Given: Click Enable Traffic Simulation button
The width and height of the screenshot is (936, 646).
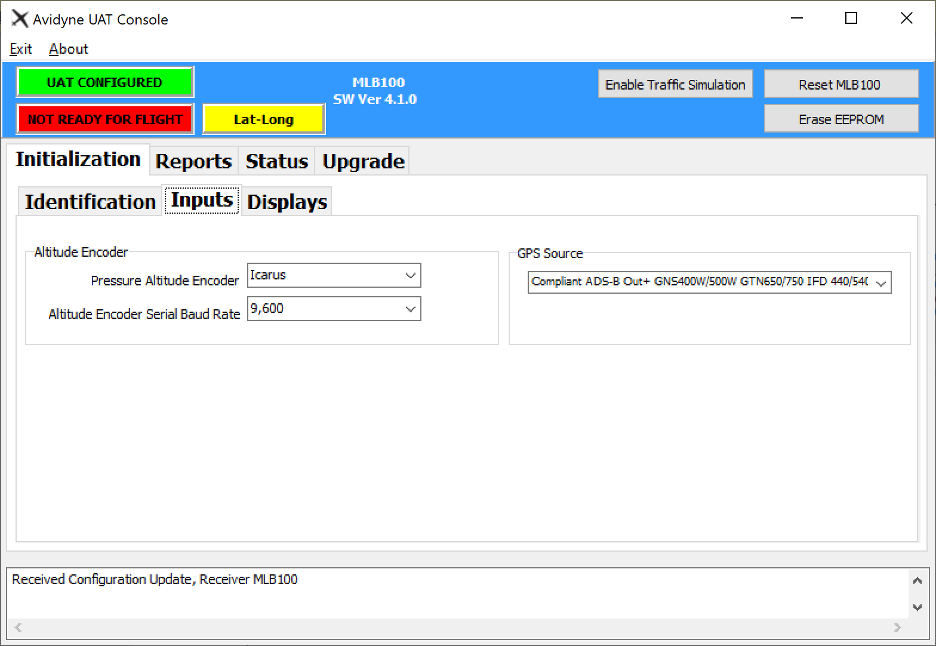Looking at the screenshot, I should (675, 84).
